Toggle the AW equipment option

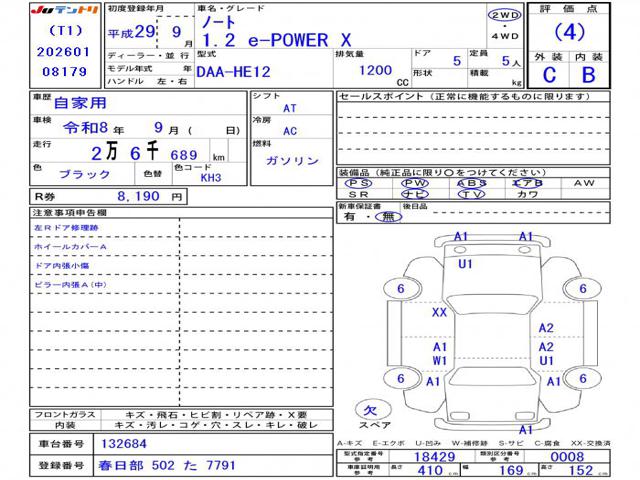tap(584, 183)
